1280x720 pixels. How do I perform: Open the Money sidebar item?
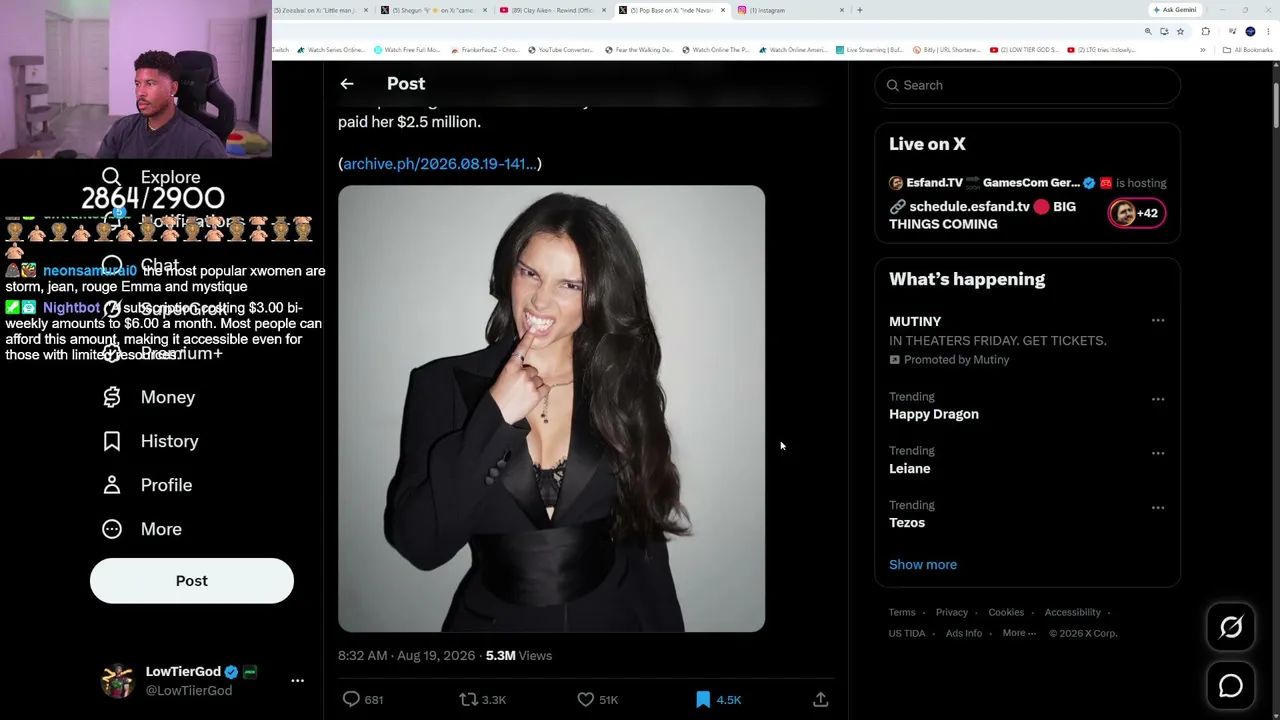(x=150, y=397)
